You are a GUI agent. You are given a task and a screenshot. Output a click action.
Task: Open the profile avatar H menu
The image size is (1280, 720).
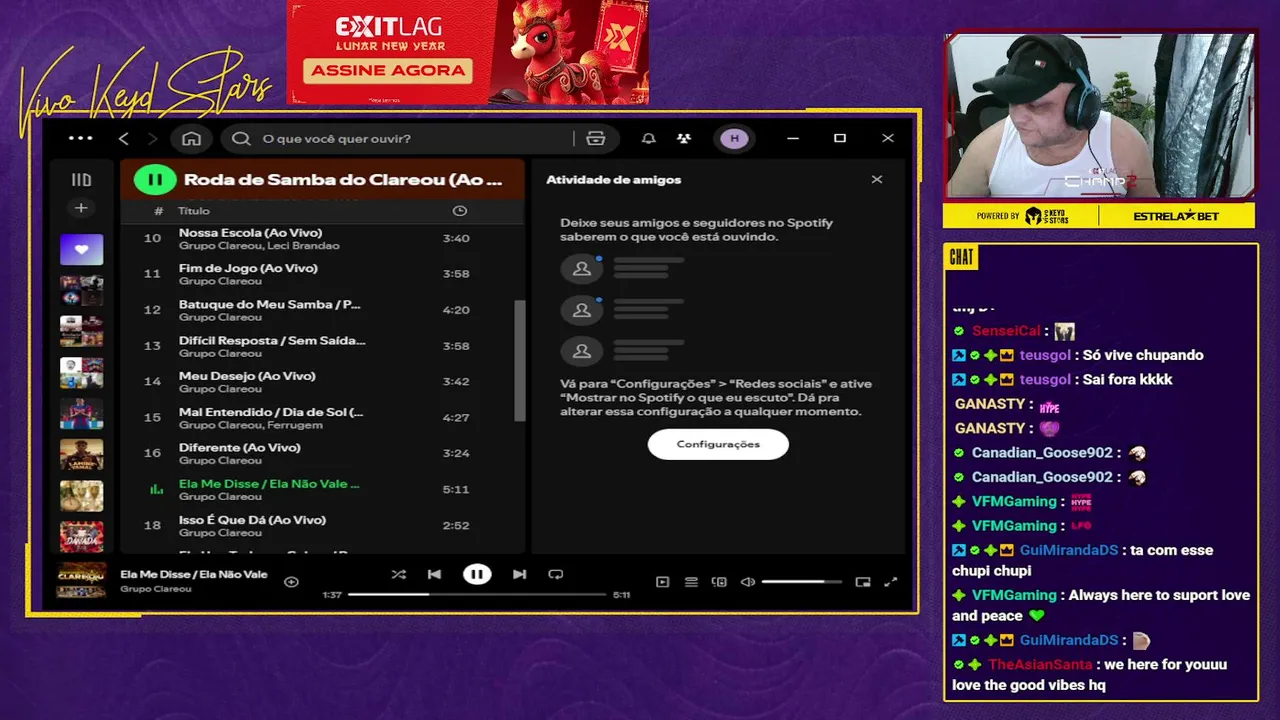click(x=735, y=138)
